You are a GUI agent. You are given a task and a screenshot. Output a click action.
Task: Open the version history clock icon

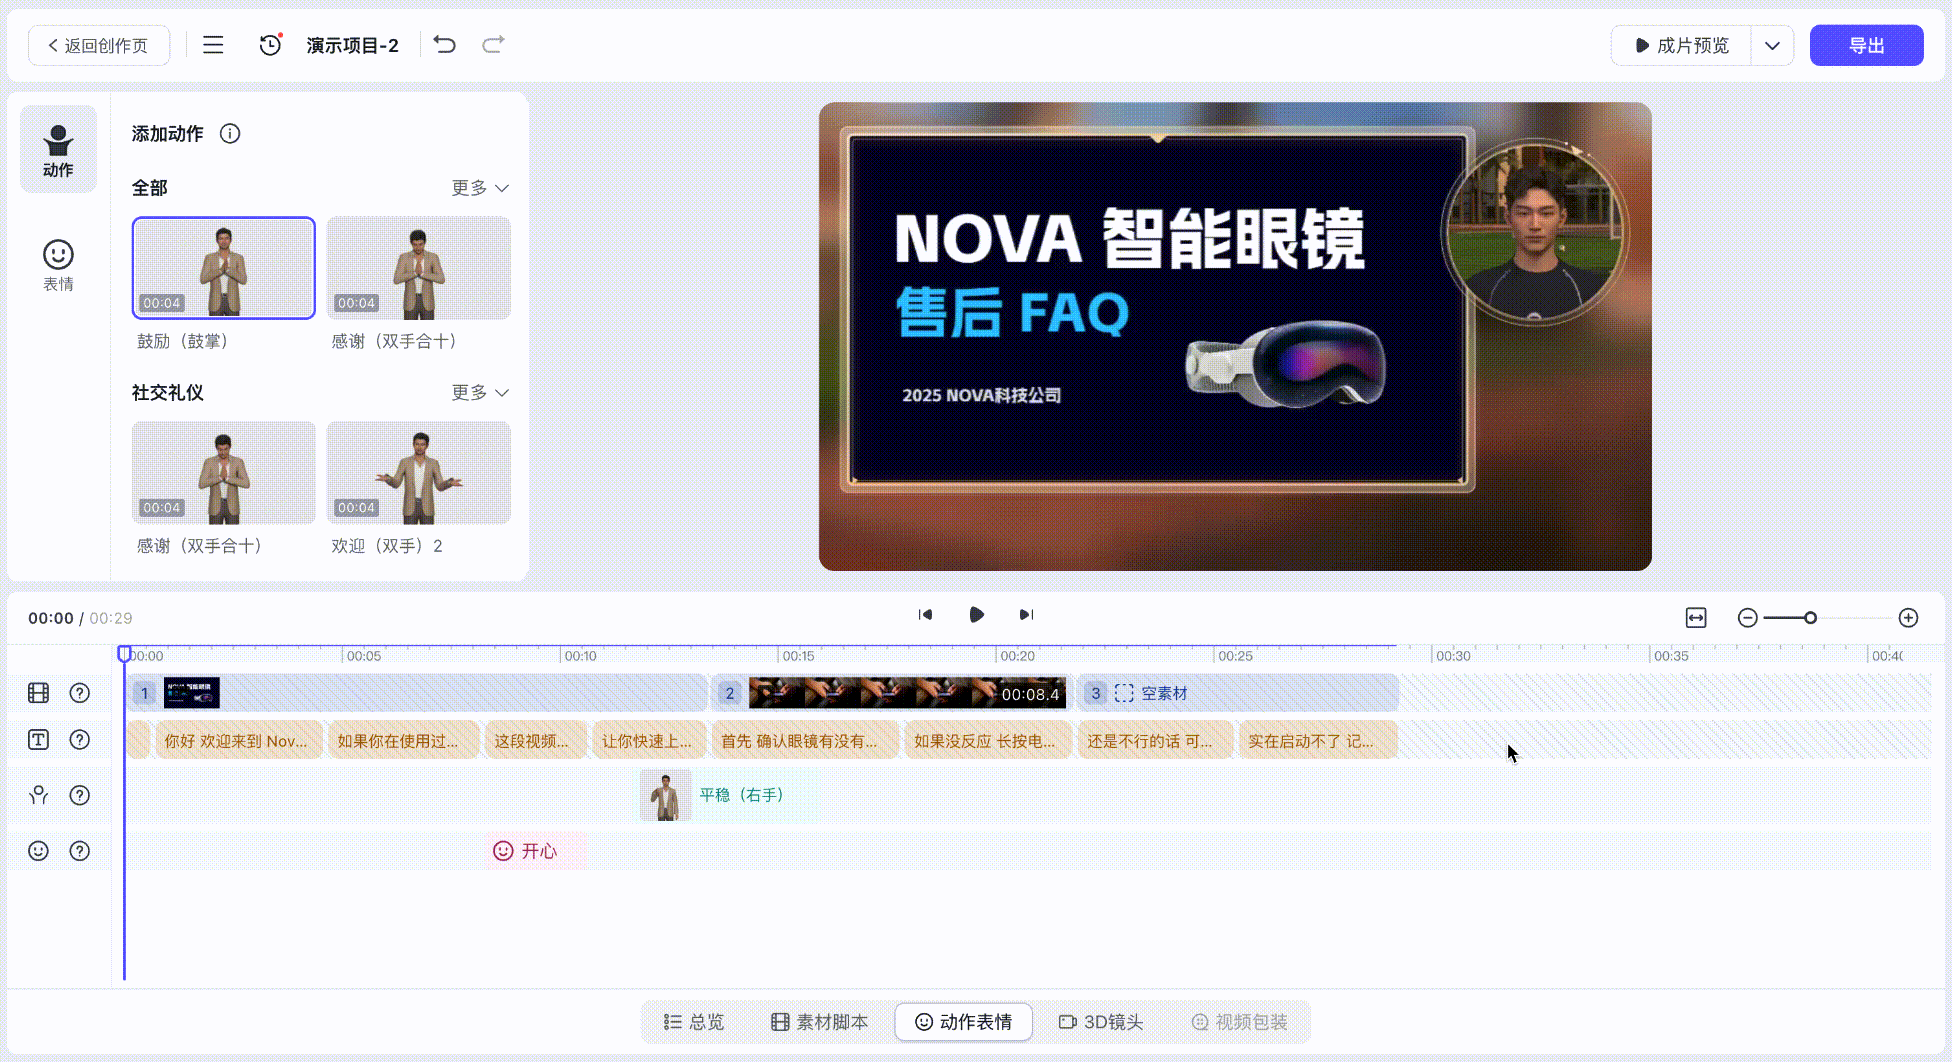click(270, 45)
